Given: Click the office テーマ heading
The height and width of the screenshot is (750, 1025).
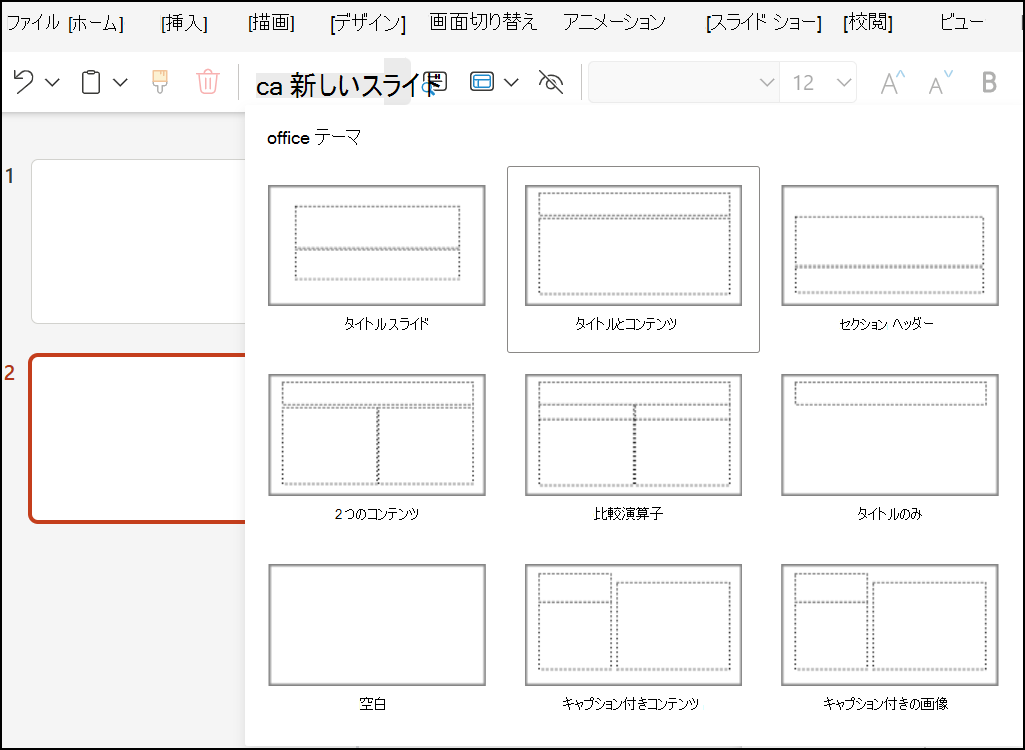Looking at the screenshot, I should click(x=314, y=138).
